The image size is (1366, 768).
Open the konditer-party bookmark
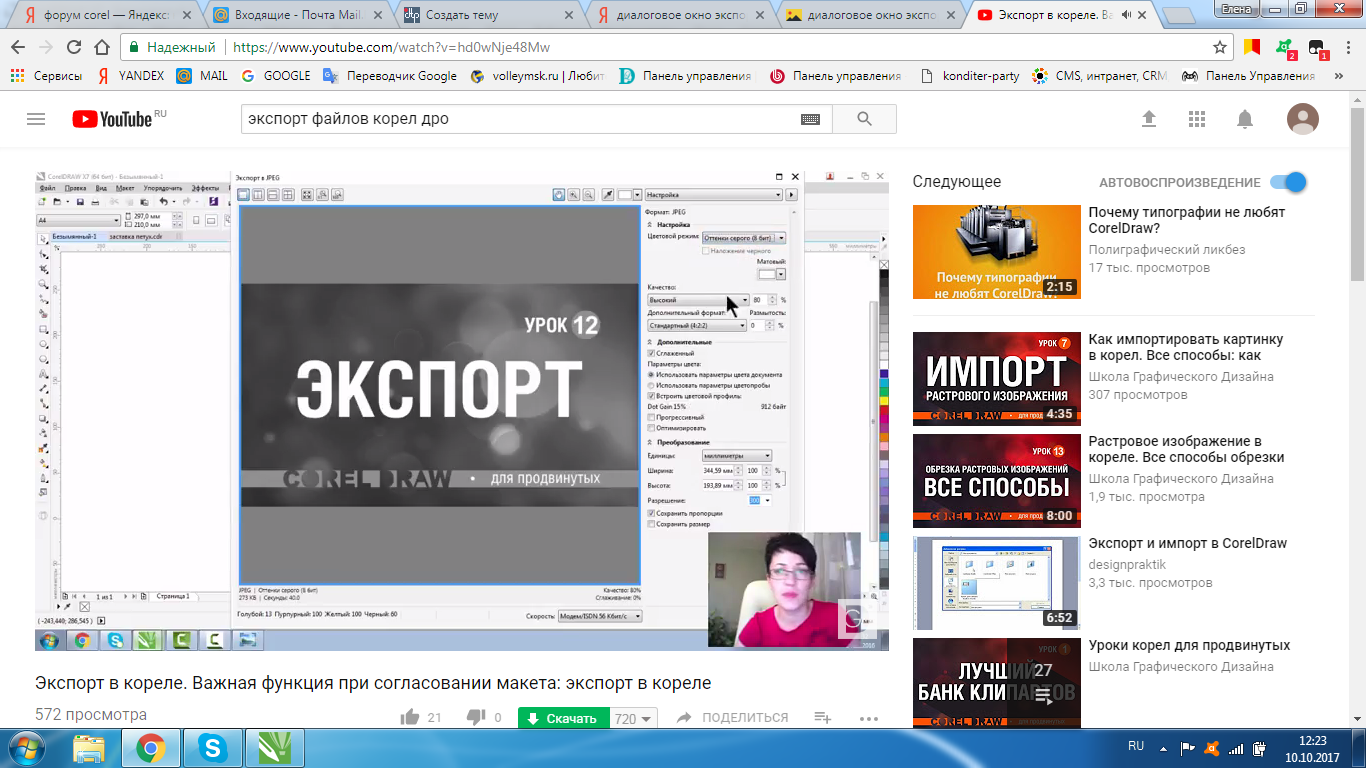(x=969, y=75)
